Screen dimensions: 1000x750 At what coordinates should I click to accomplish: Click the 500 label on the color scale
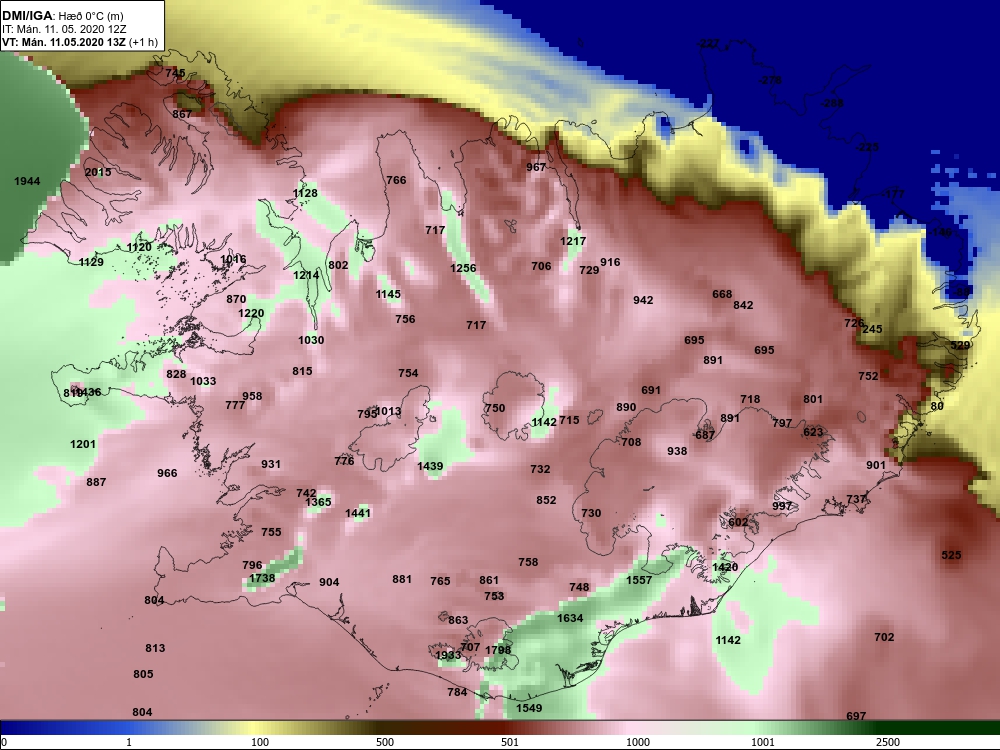coord(385,742)
